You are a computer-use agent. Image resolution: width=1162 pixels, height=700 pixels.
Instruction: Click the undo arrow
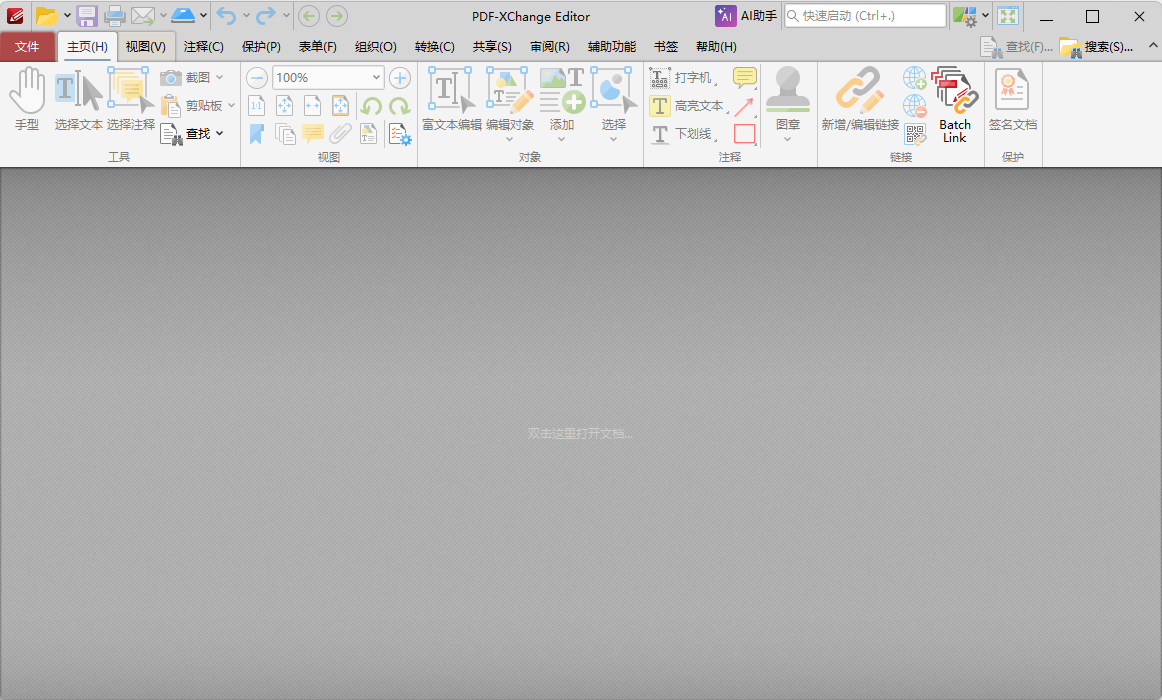(x=226, y=16)
